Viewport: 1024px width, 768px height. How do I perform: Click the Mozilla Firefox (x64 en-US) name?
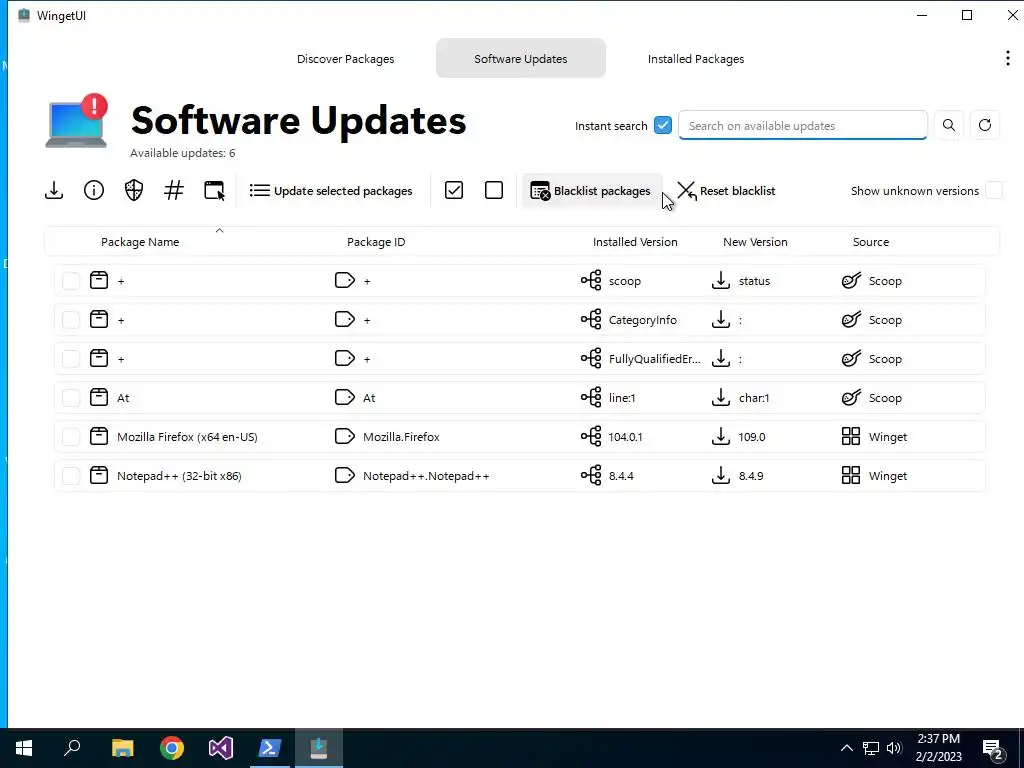click(x=187, y=436)
